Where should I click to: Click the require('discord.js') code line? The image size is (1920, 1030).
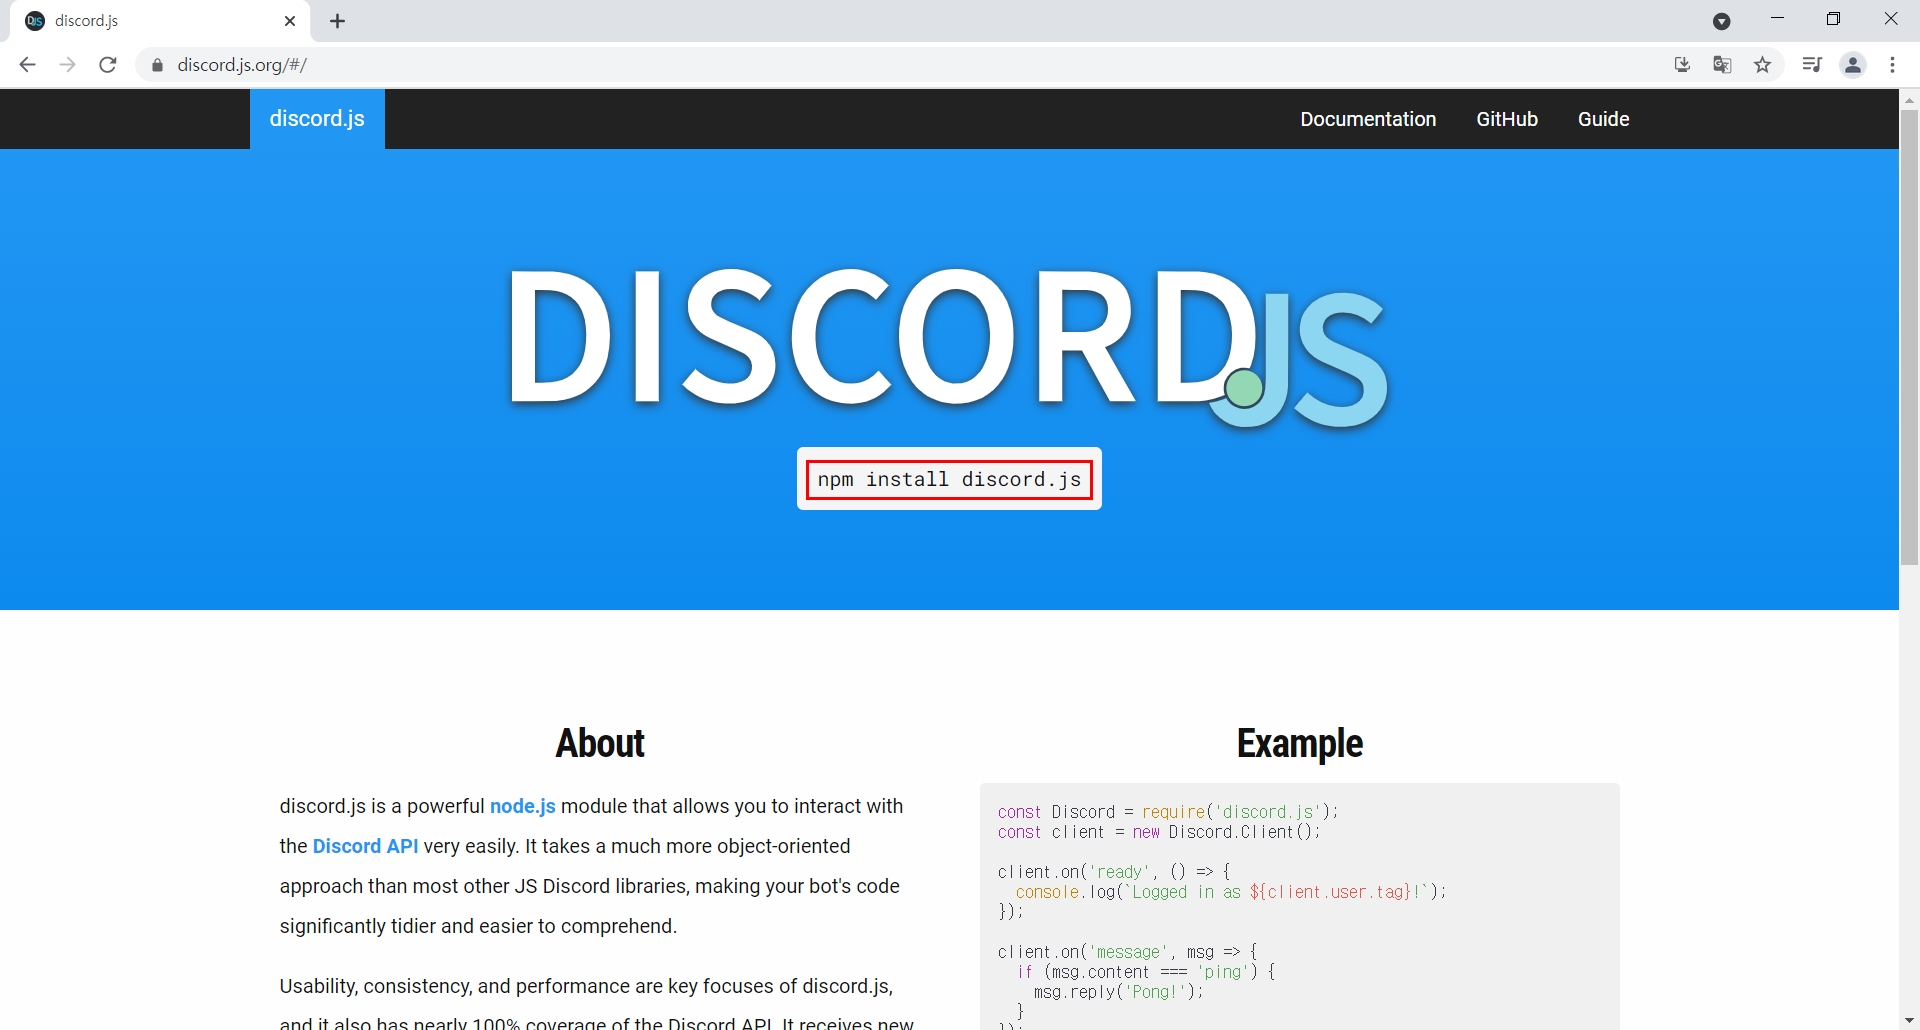tap(1167, 812)
